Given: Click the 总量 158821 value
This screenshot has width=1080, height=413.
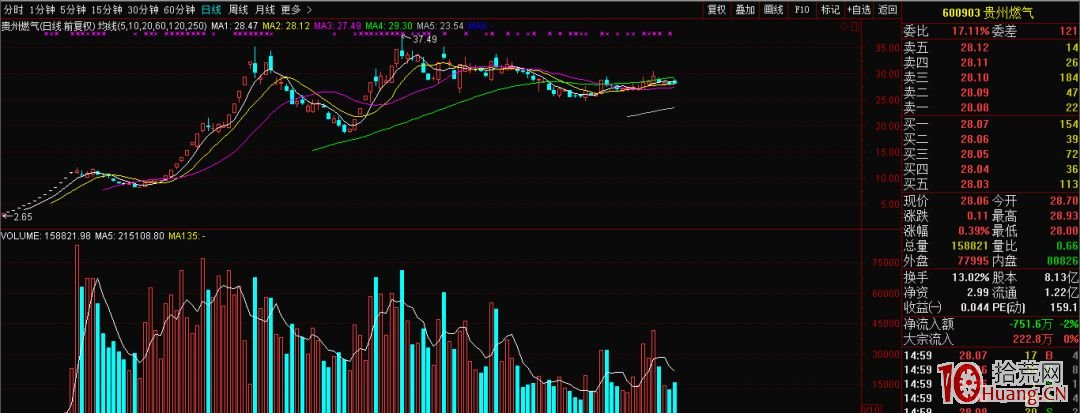Looking at the screenshot, I should coord(971,246).
